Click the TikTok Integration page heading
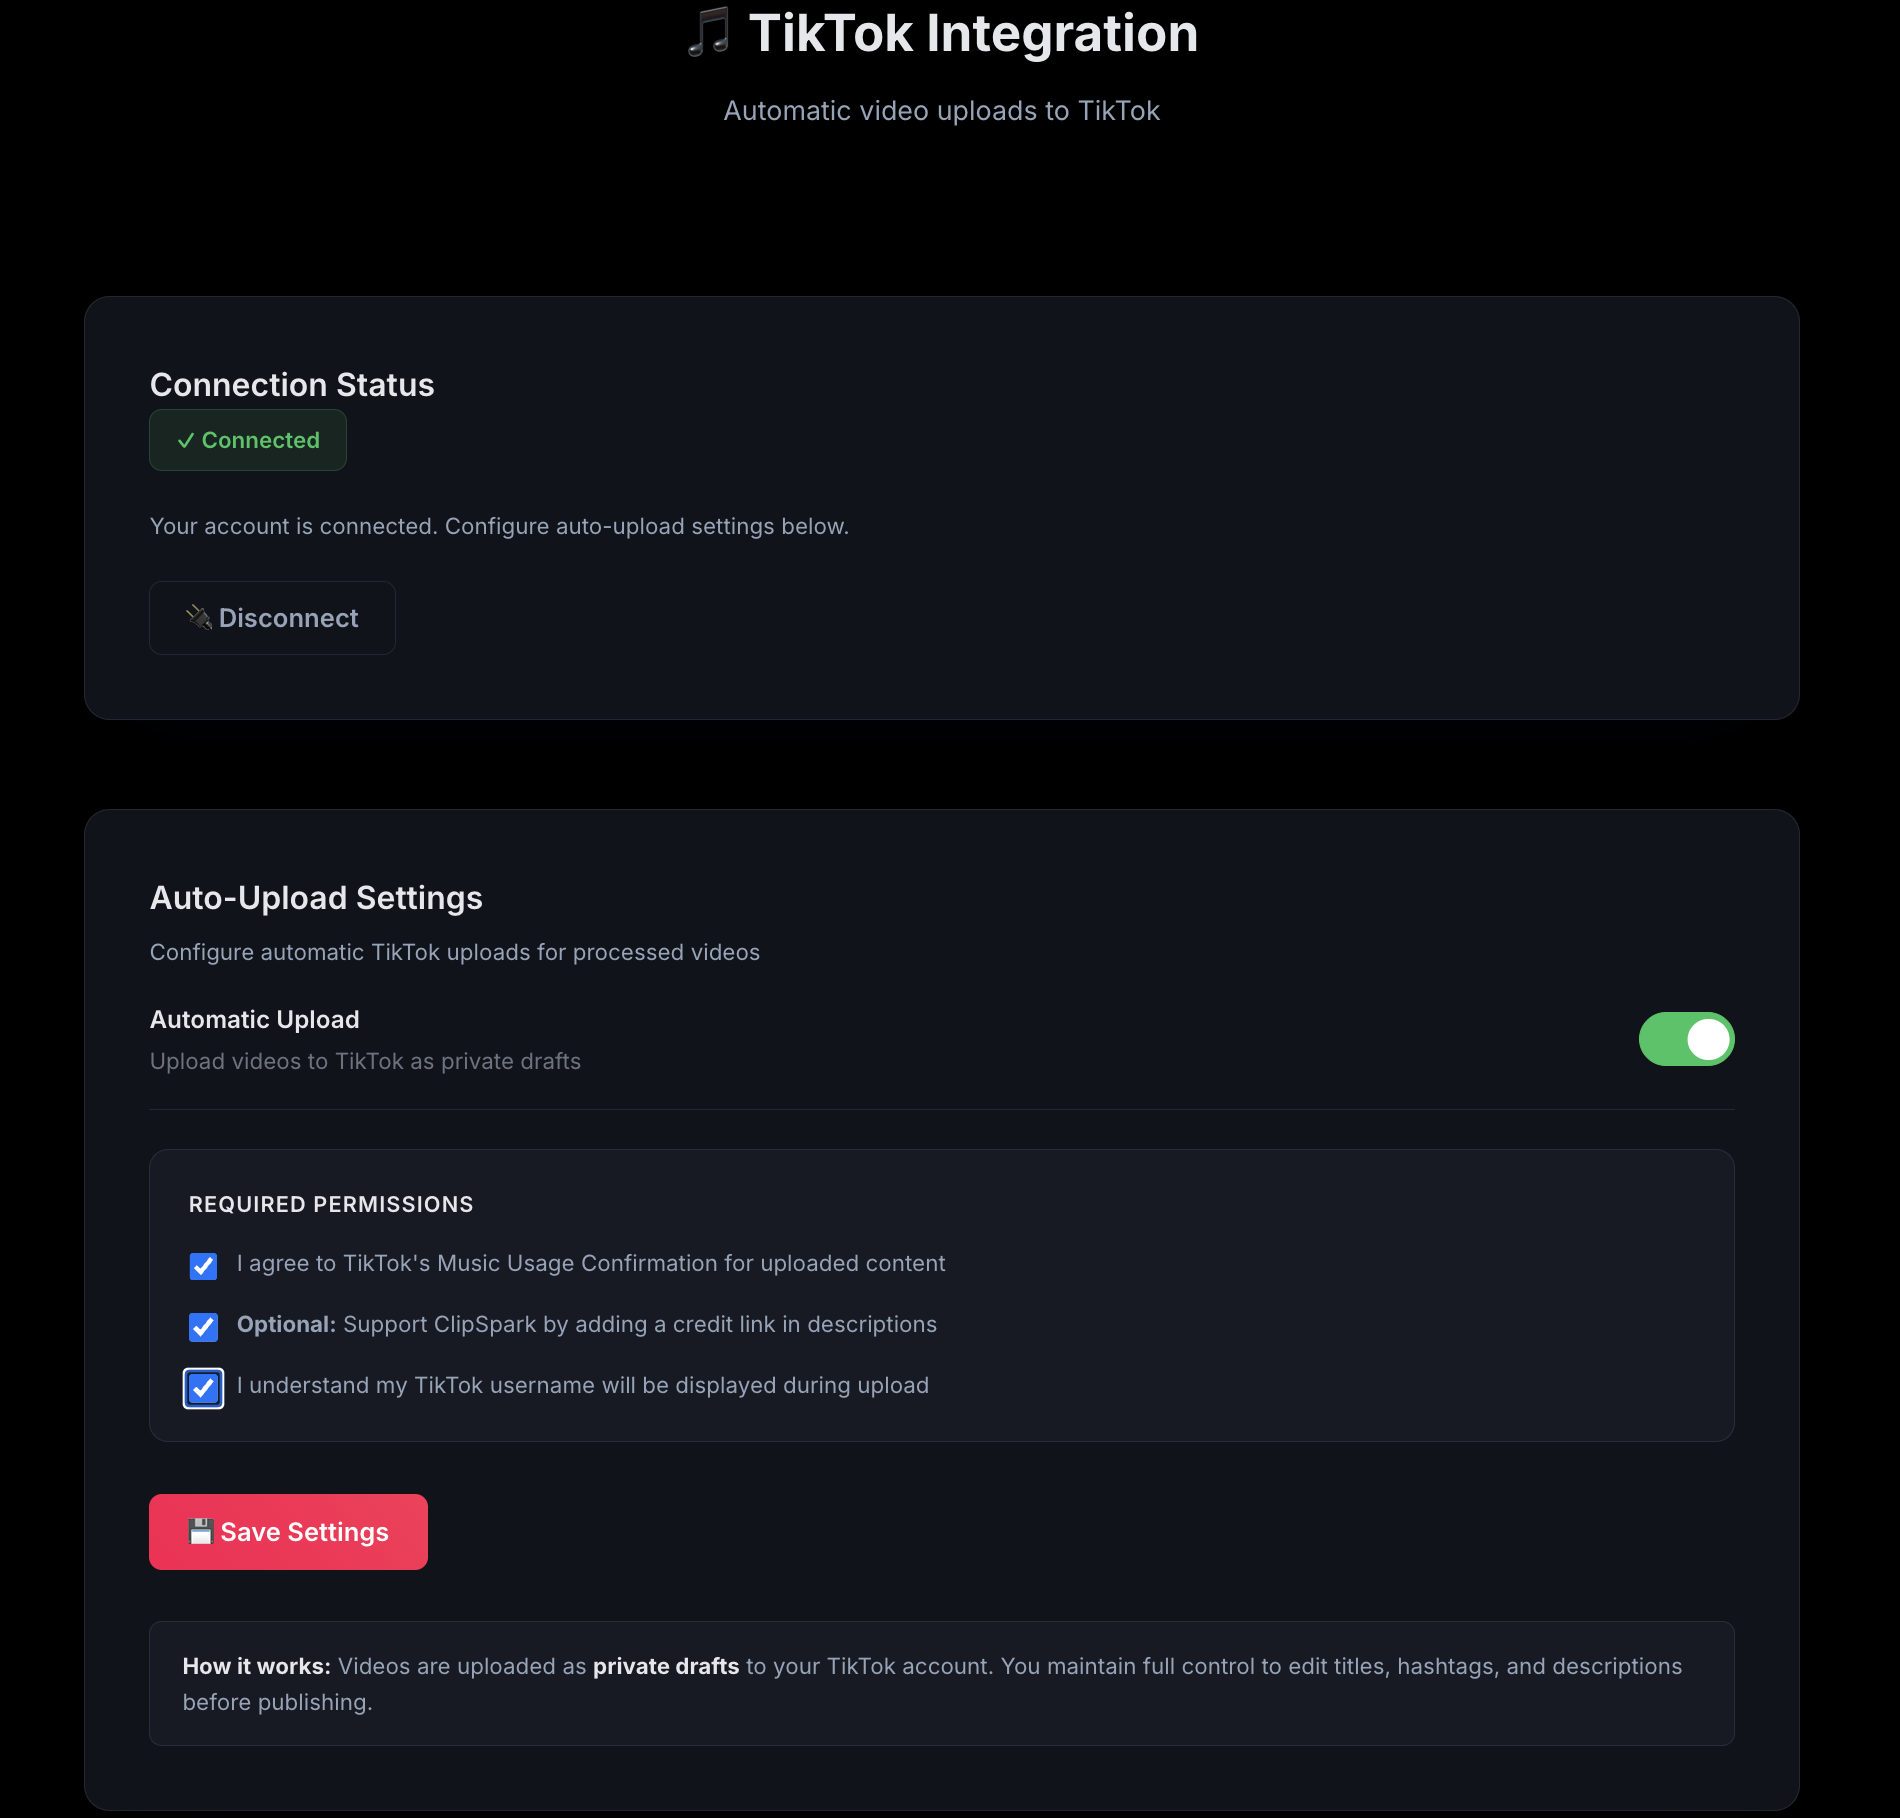The image size is (1900, 1818). [x=972, y=33]
